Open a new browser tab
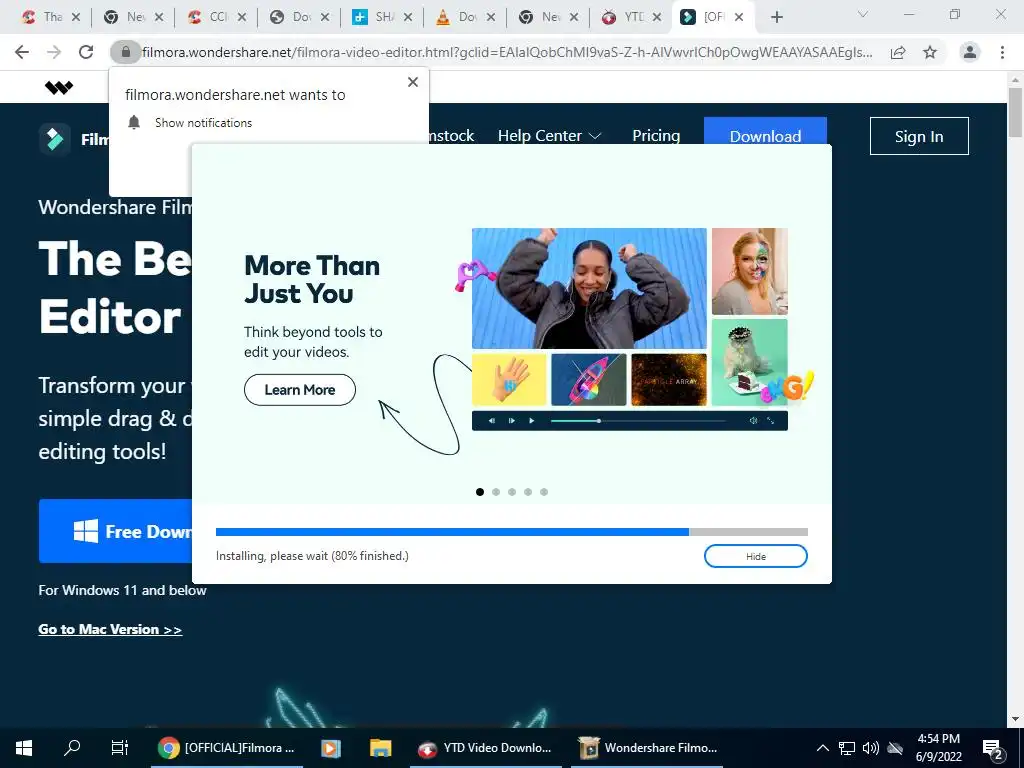The height and width of the screenshot is (768, 1024). tap(776, 18)
